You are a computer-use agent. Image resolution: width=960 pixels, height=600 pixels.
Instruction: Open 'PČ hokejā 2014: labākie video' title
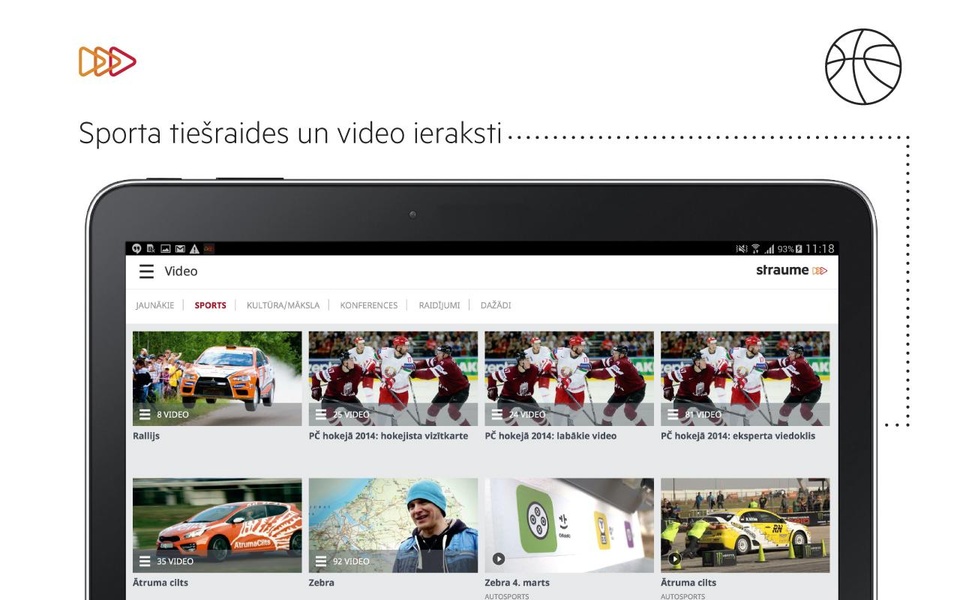[x=550, y=436]
